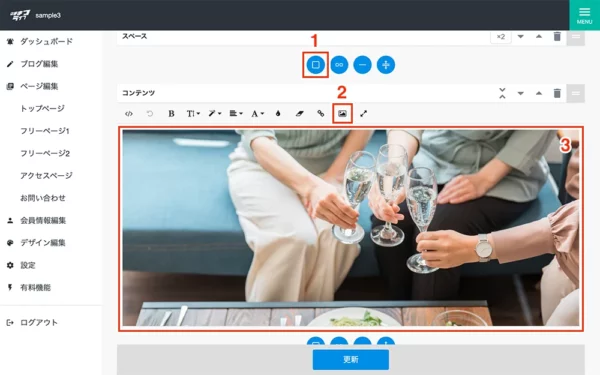
Task: Click the minus separator round button
Action: click(x=362, y=65)
